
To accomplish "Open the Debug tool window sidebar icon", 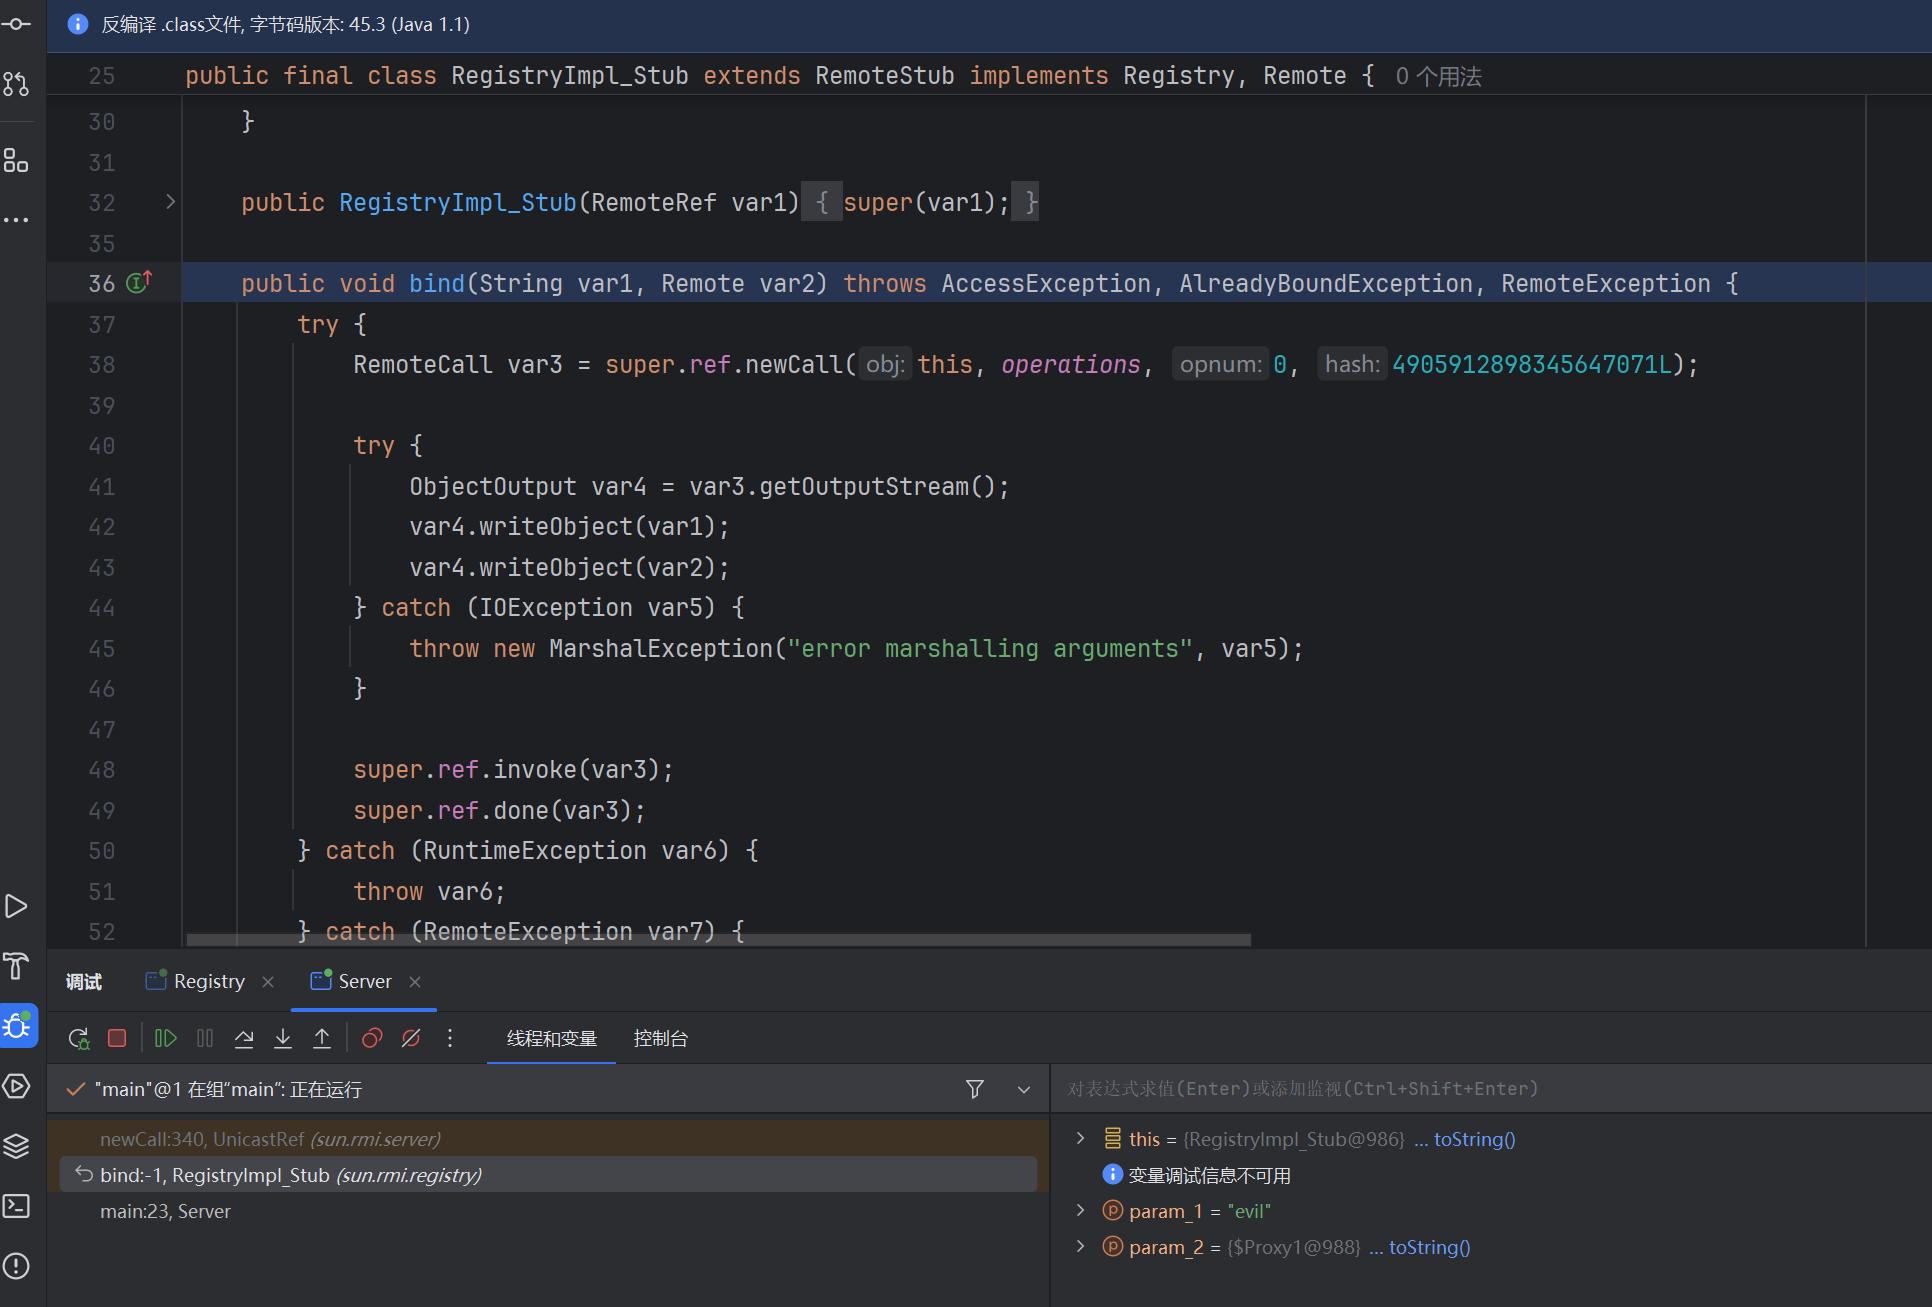I will point(17,1026).
